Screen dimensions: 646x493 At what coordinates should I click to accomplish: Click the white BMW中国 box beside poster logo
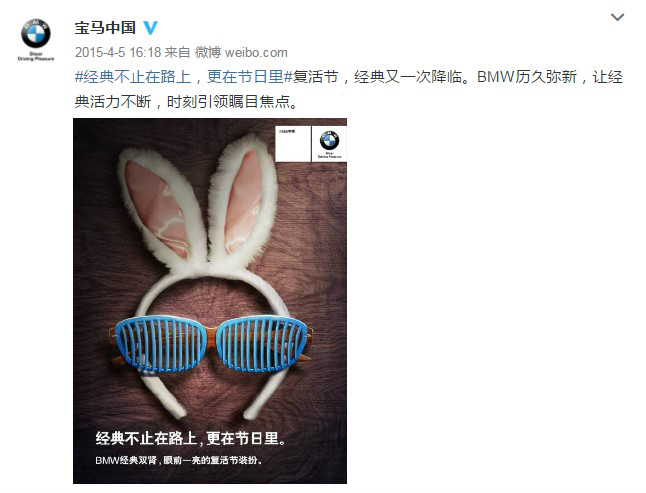click(x=293, y=143)
